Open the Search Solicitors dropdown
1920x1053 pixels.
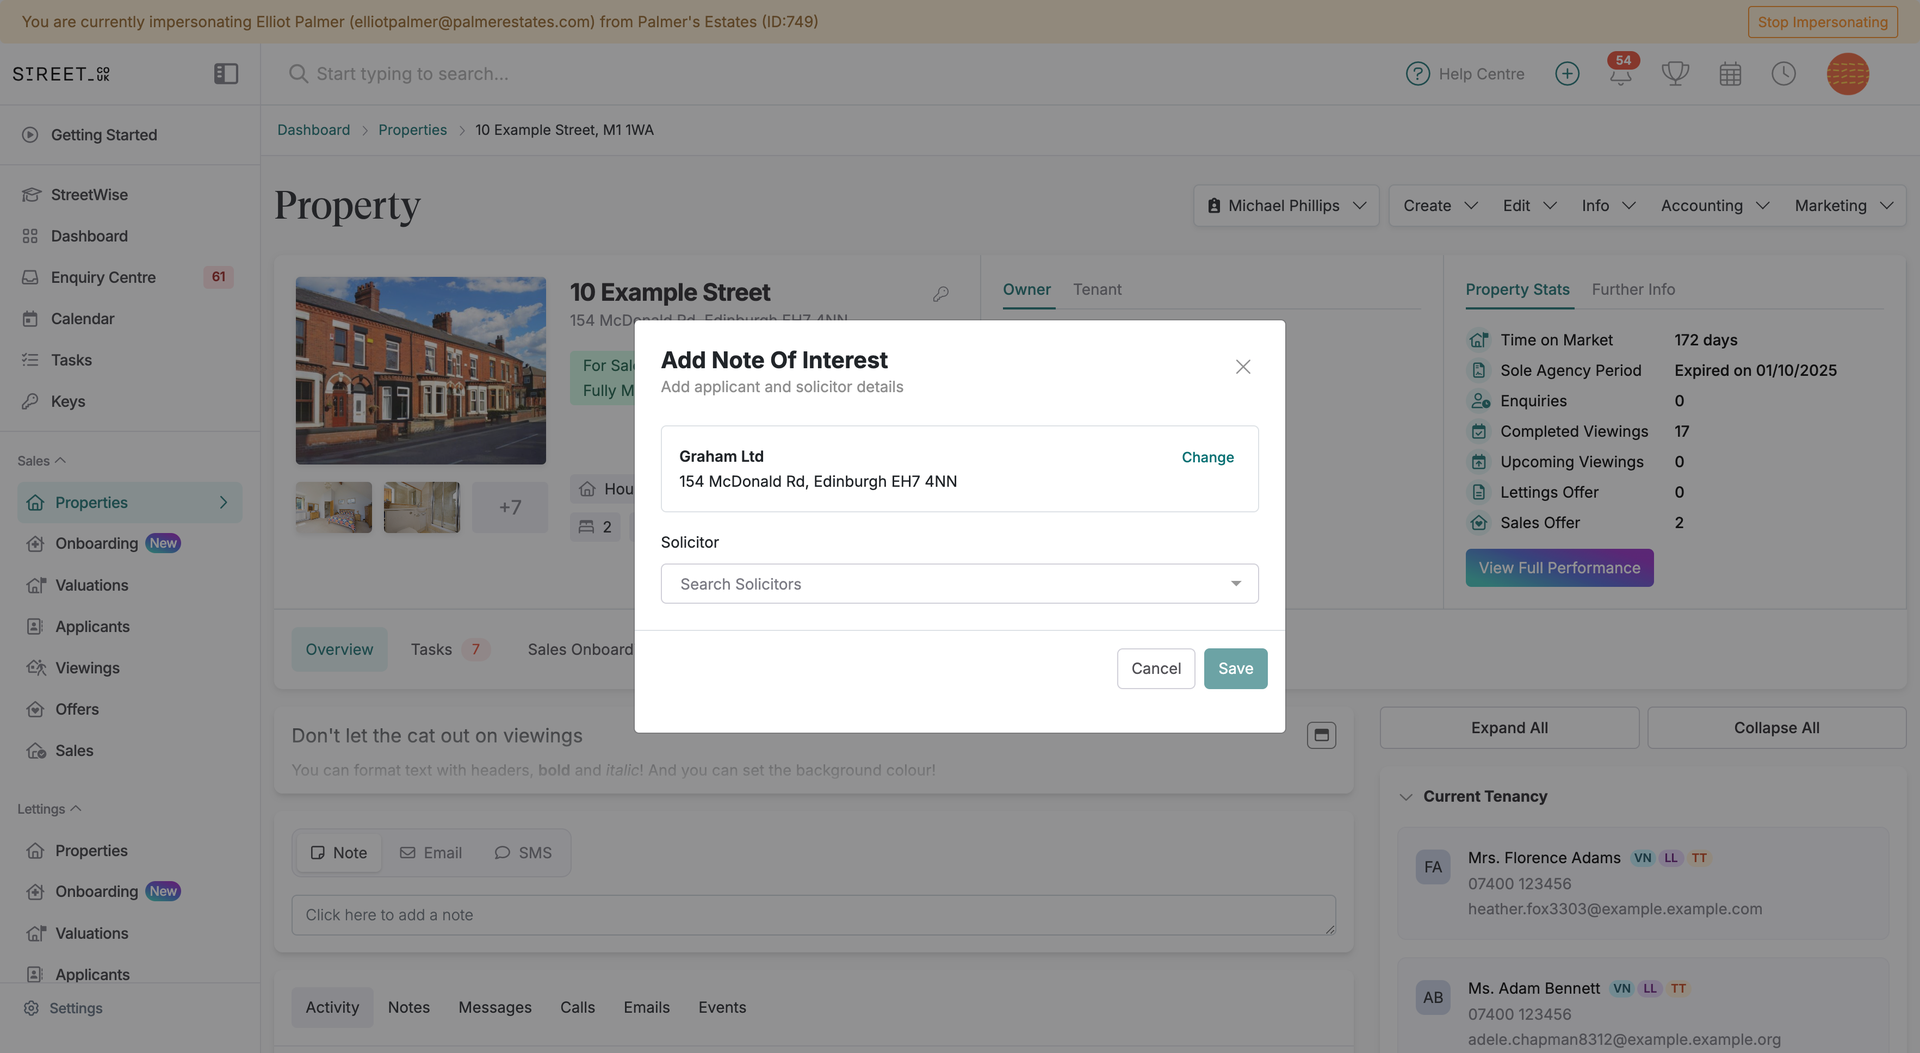point(959,583)
